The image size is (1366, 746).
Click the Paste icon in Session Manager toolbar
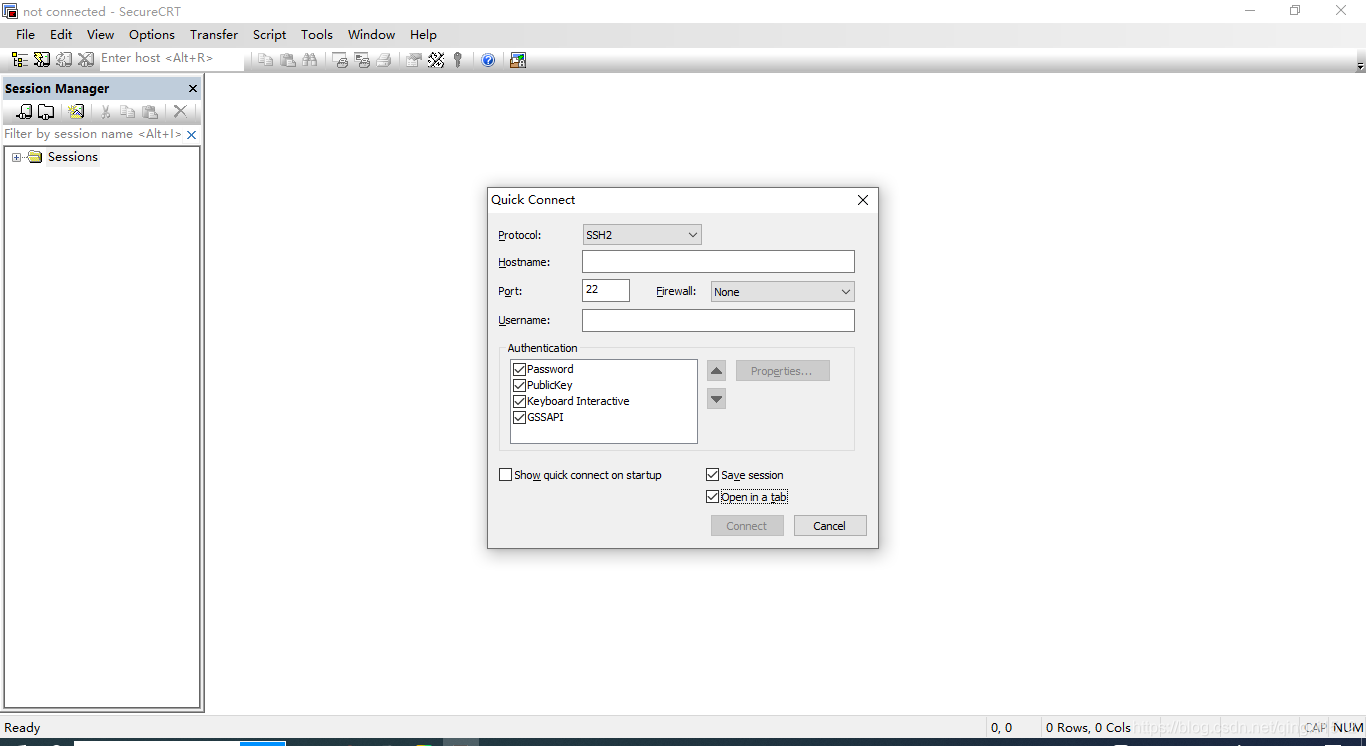(150, 112)
